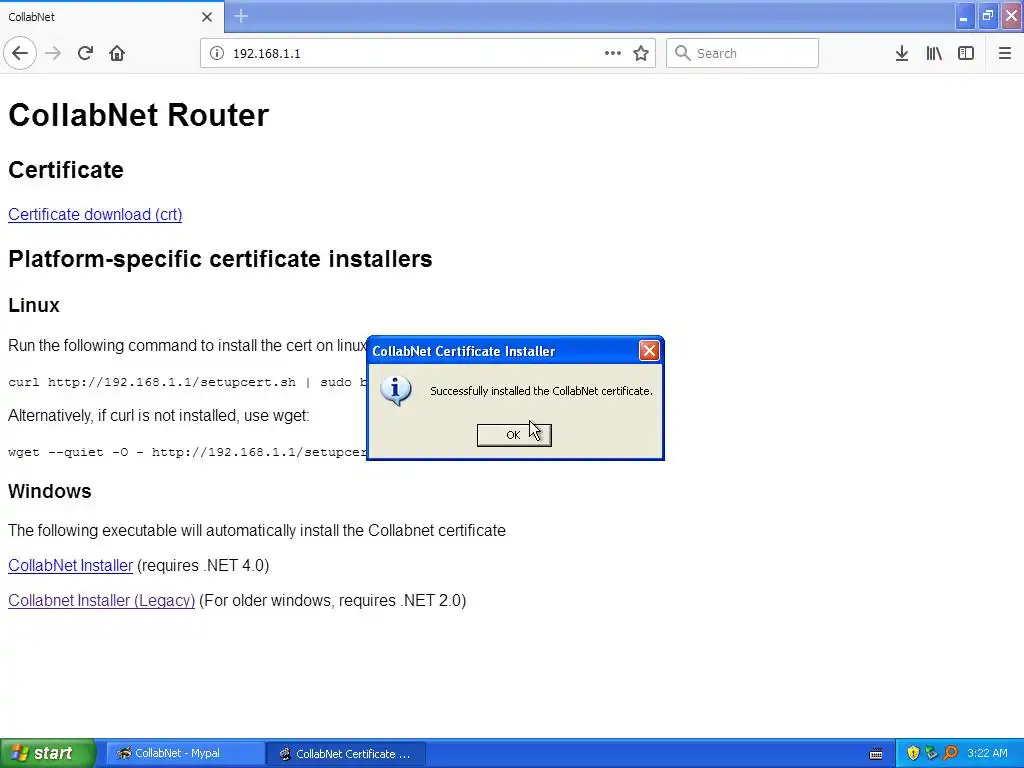Bookmark this page with the star
1024x768 pixels.
tap(641, 53)
